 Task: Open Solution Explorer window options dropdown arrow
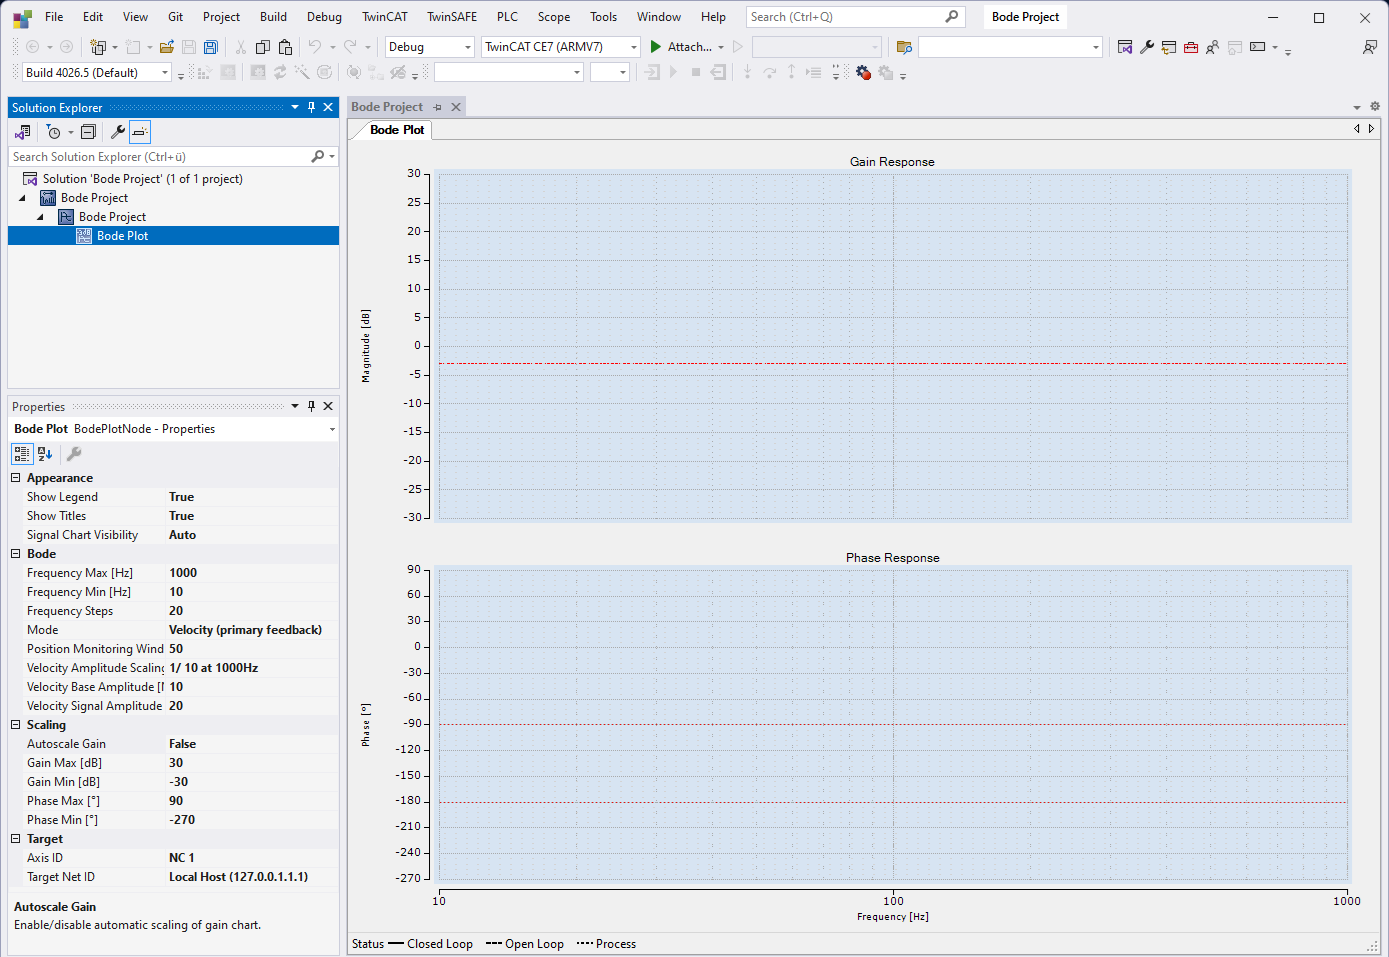click(295, 107)
